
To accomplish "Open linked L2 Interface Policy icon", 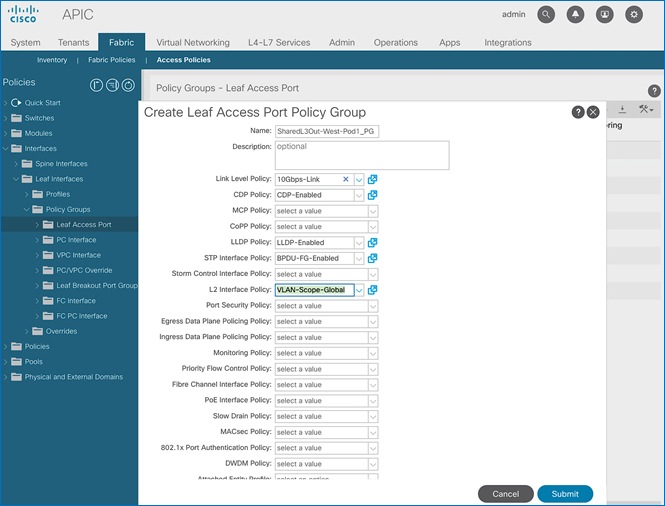I will (x=372, y=290).
